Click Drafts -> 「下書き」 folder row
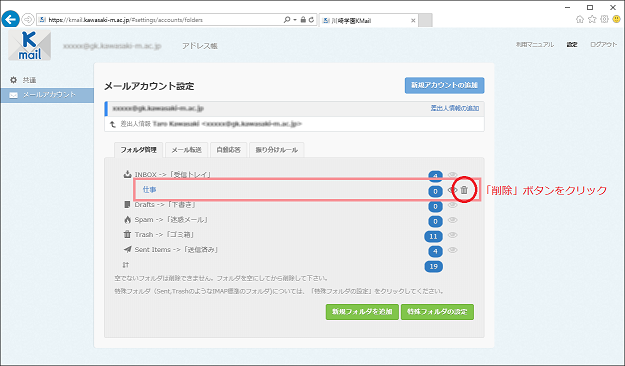This screenshot has width=625, height=366. pyautogui.click(x=165, y=205)
